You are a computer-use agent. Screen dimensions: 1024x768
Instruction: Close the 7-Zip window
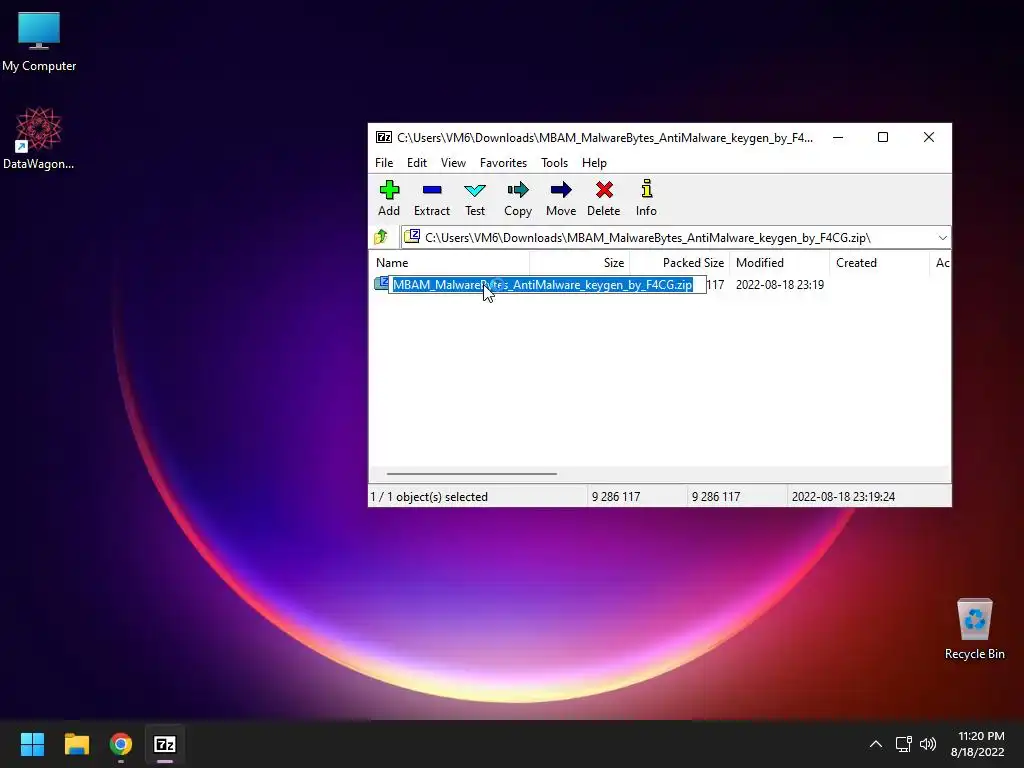pos(929,137)
